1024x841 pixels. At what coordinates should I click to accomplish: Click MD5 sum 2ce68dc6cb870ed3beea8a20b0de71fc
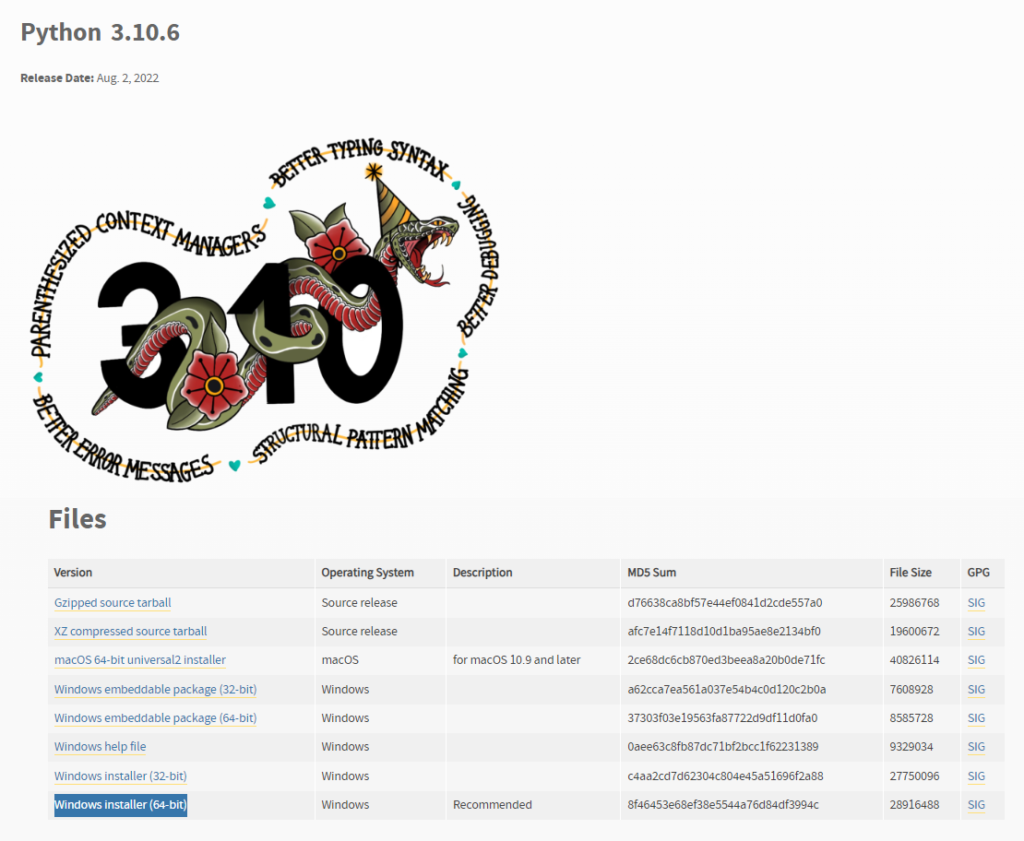(x=726, y=660)
